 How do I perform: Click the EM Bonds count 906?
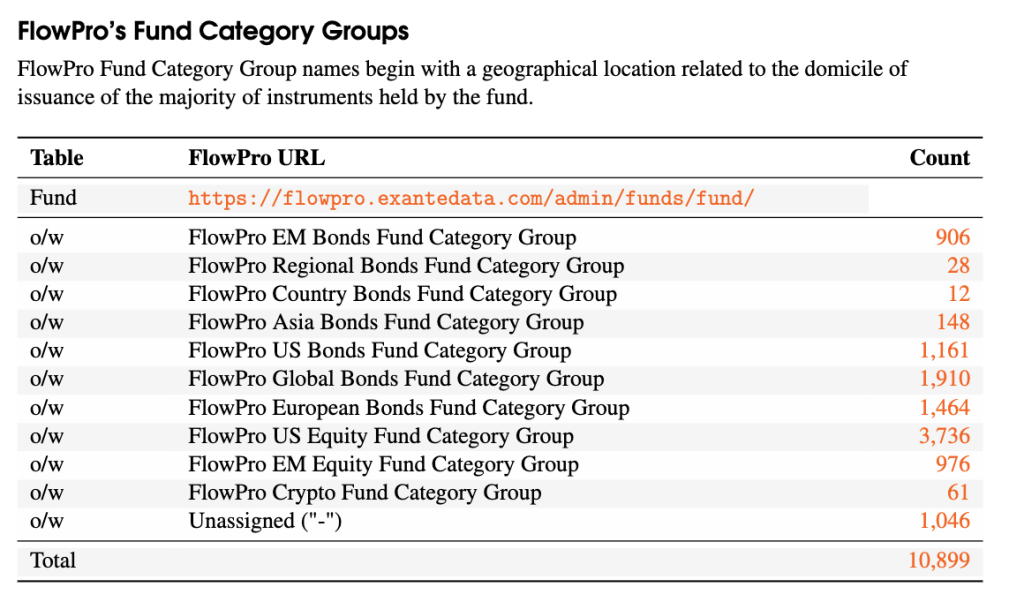952,238
